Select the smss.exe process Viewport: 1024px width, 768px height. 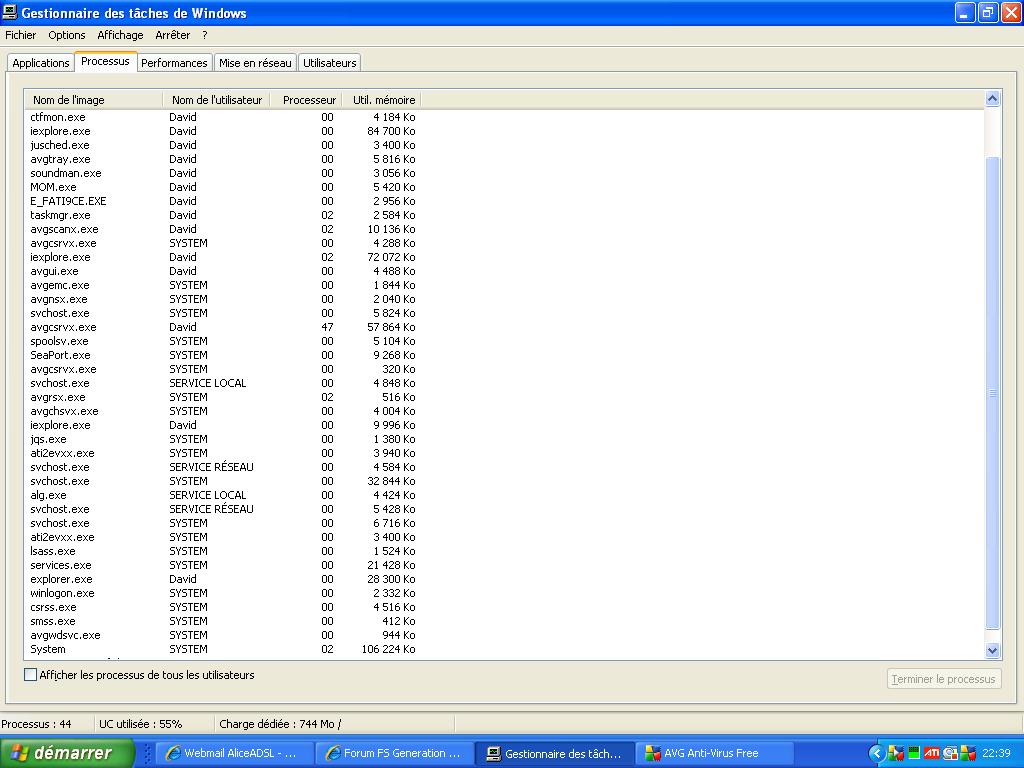(223, 622)
